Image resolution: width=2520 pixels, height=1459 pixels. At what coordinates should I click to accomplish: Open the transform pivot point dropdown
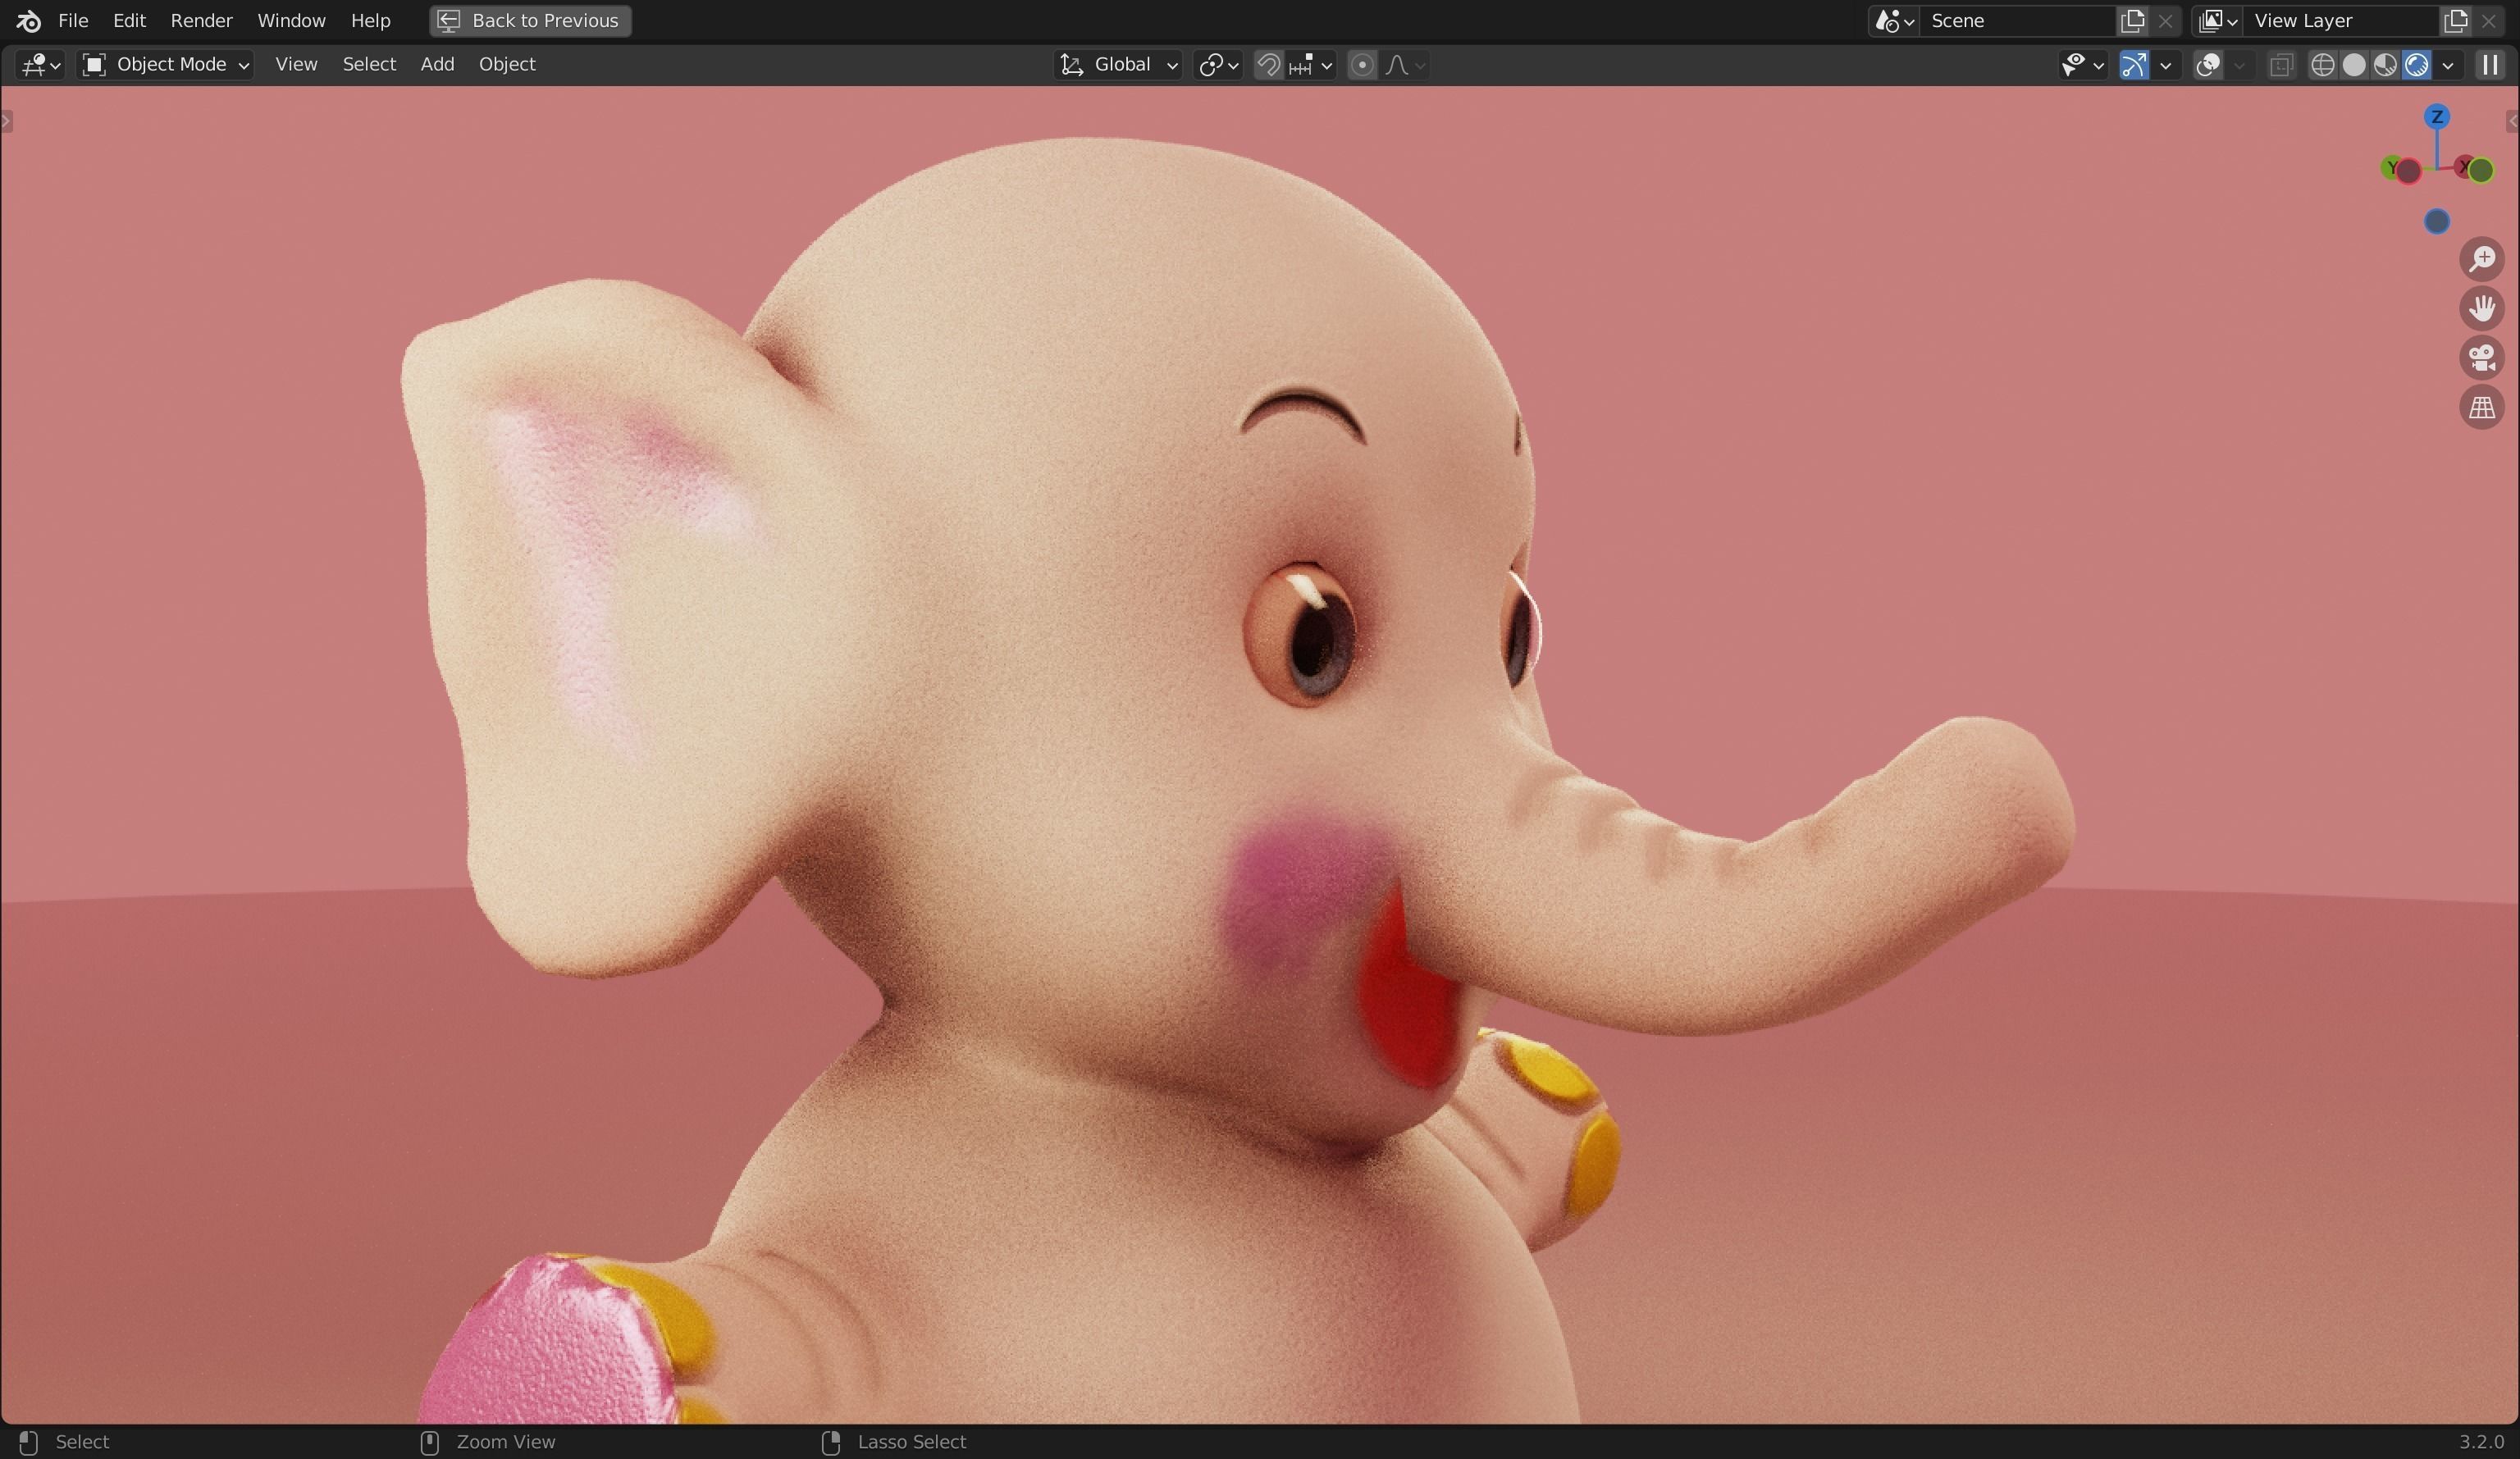(1218, 65)
